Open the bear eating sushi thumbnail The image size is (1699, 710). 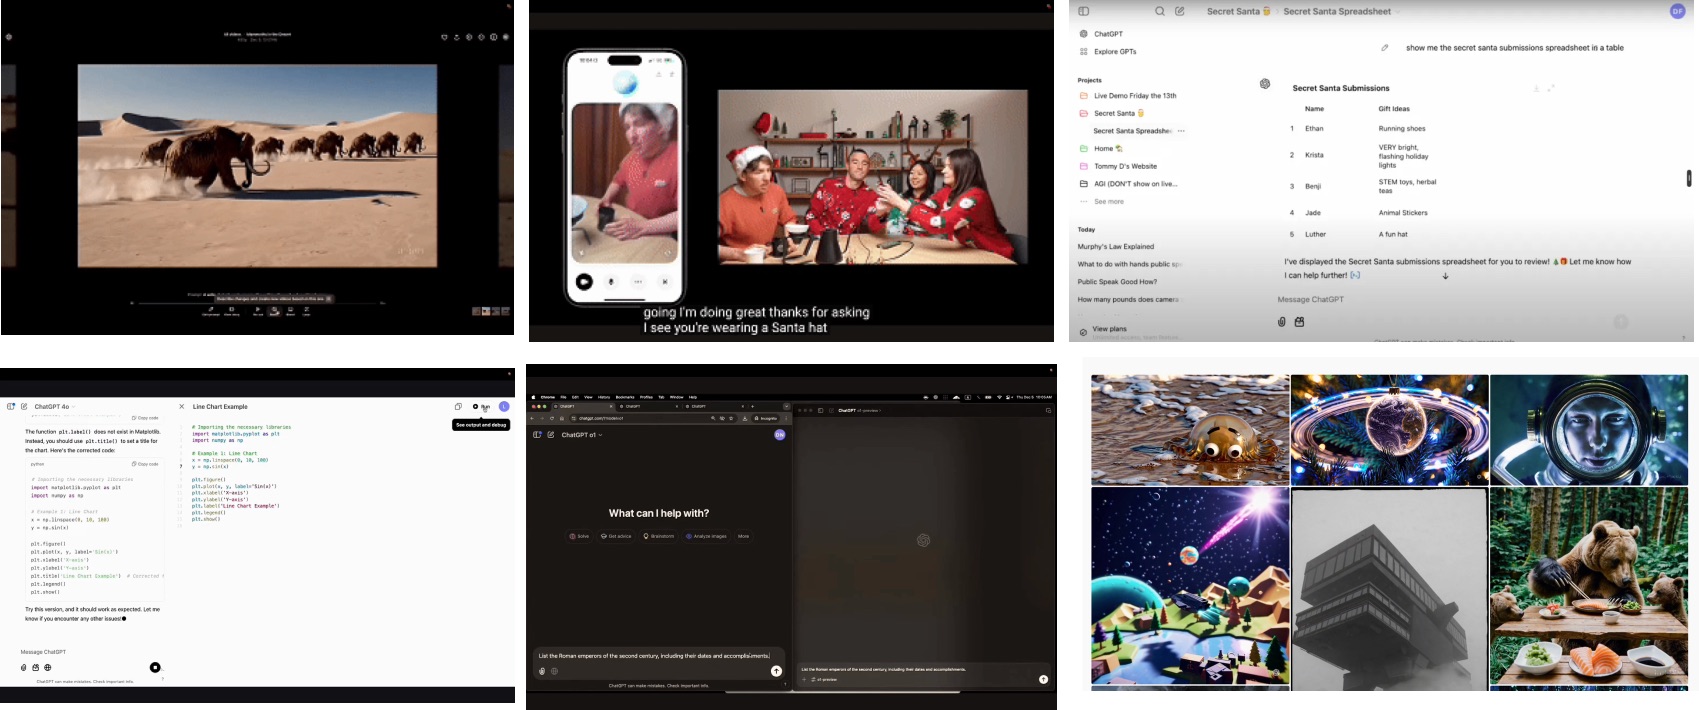[1589, 588]
